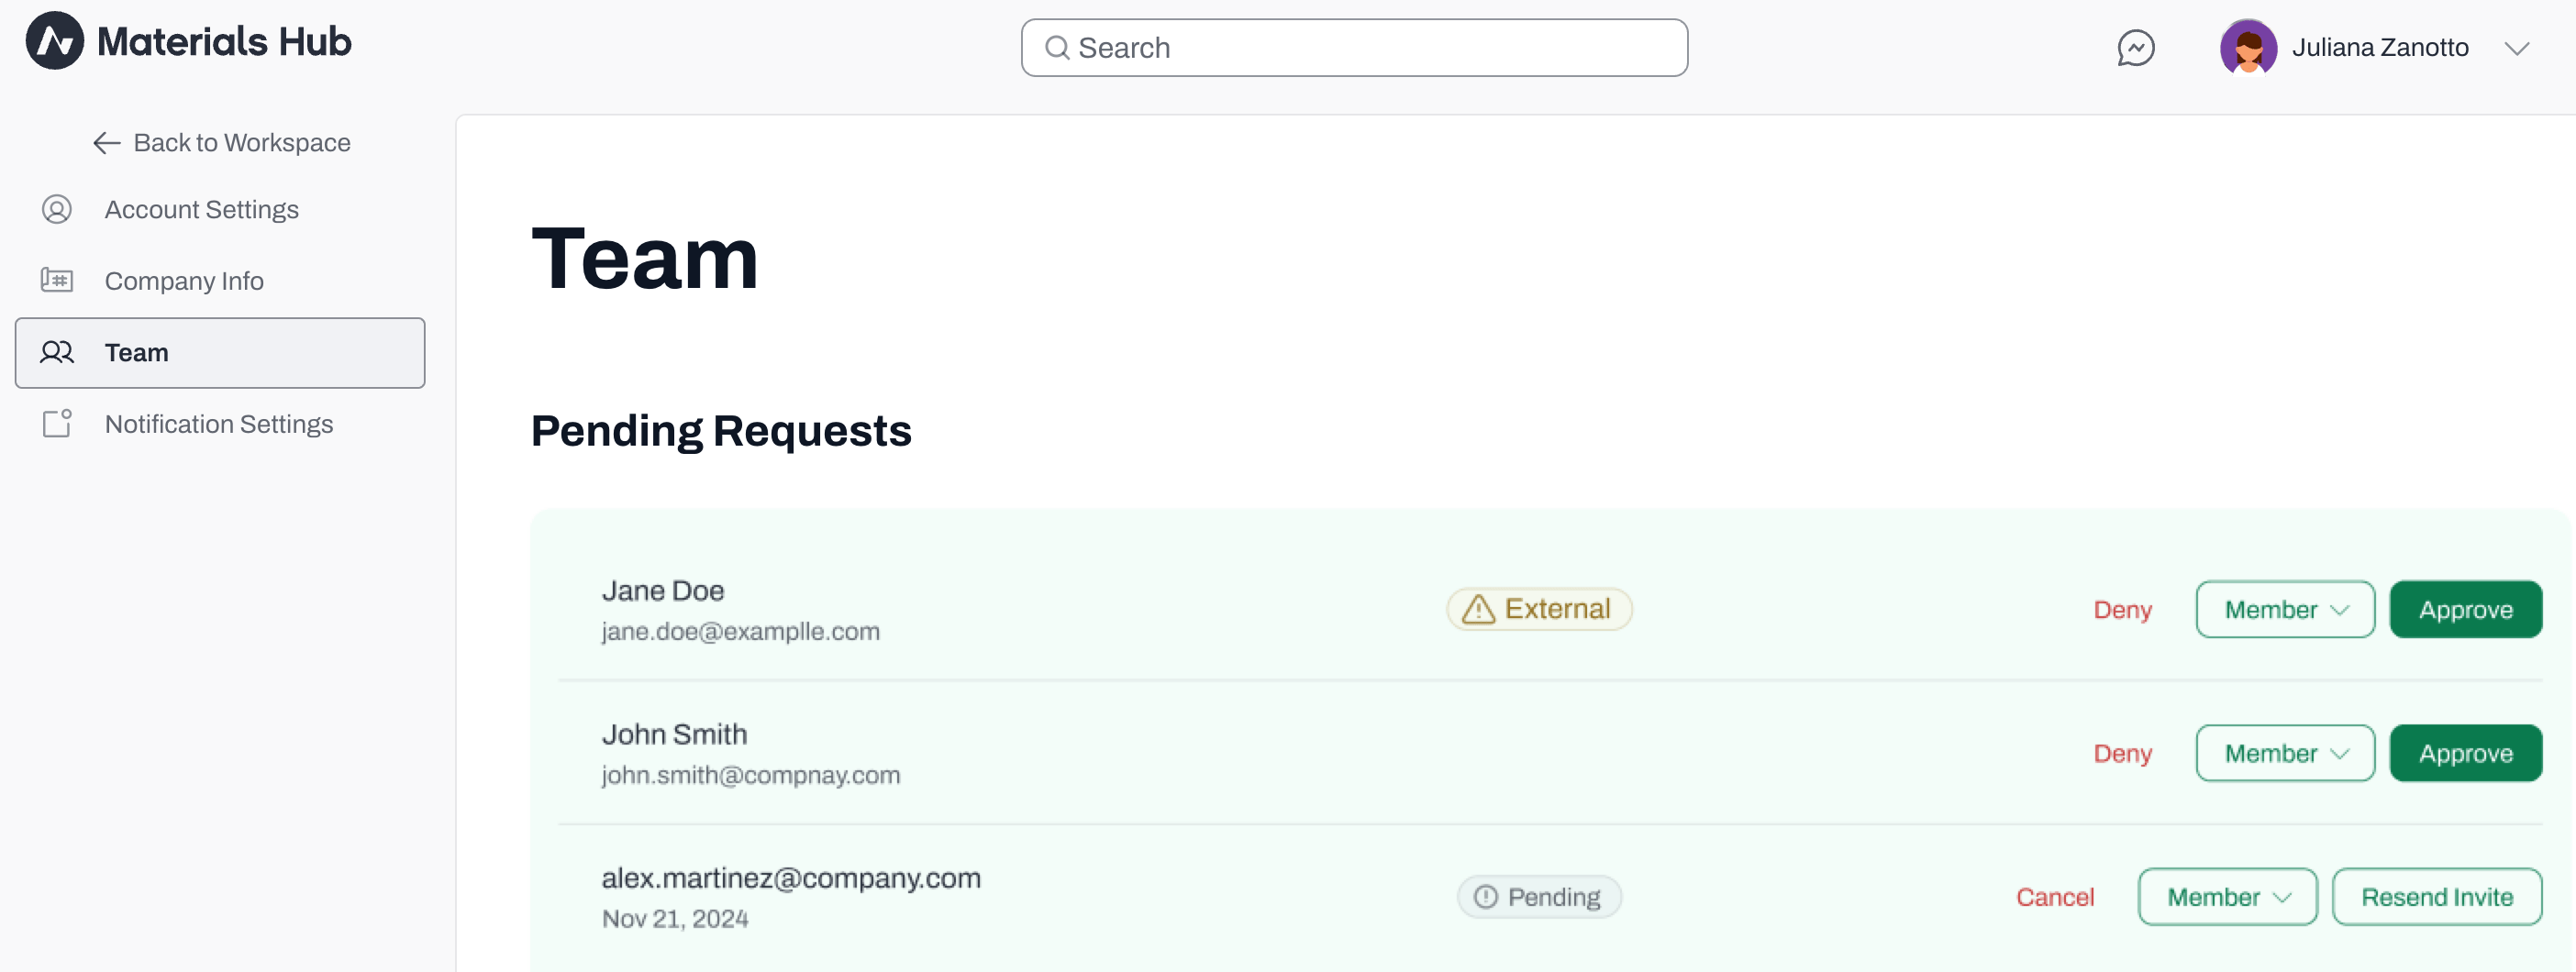2576x972 pixels.
Task: Expand the user account menu chevron
Action: pos(2516,48)
